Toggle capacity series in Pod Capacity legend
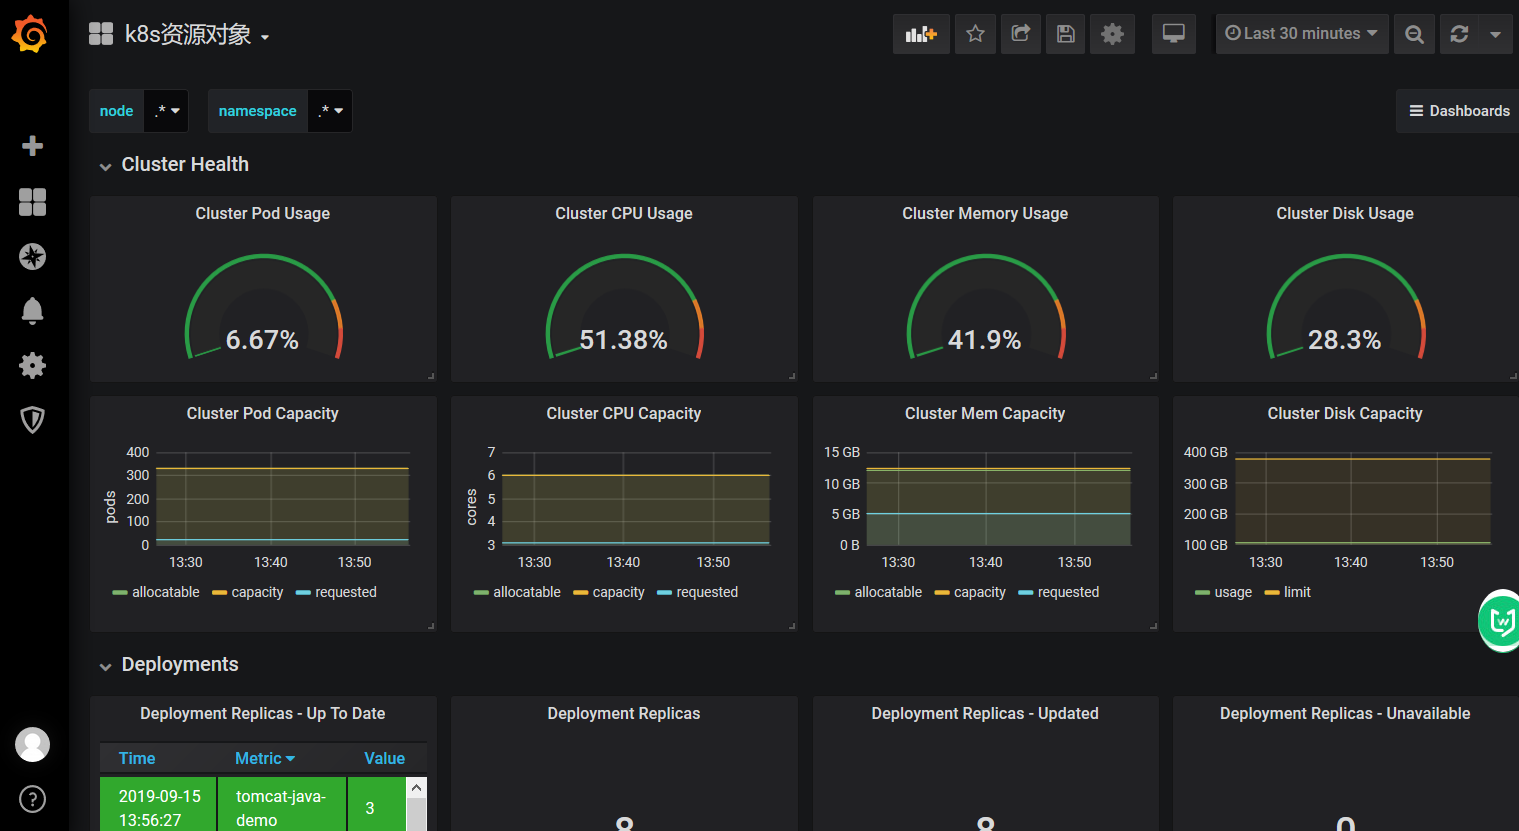This screenshot has width=1519, height=831. [x=257, y=592]
